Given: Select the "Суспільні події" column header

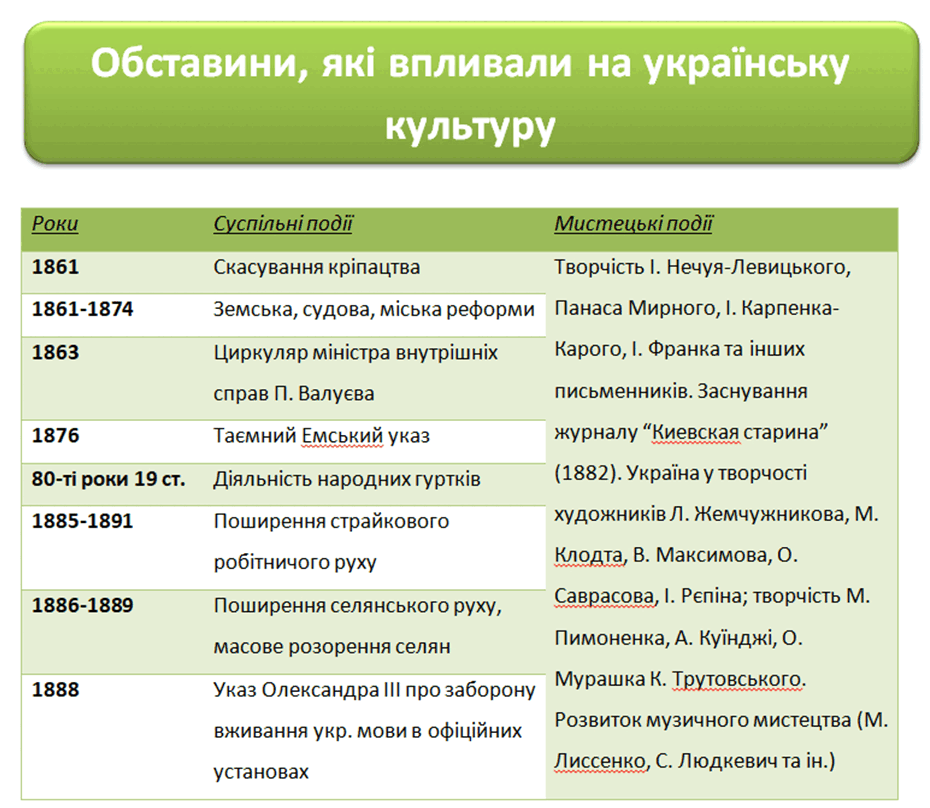Looking at the screenshot, I should (x=283, y=224).
